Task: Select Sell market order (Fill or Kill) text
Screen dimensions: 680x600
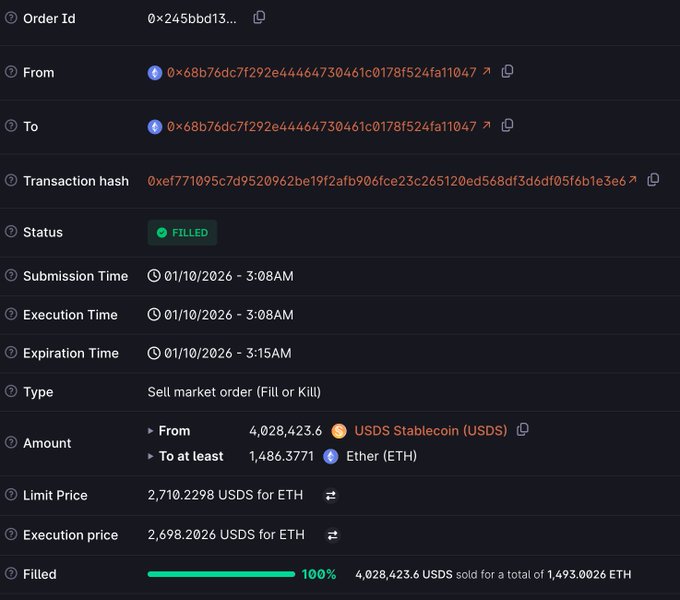Action: (x=234, y=392)
